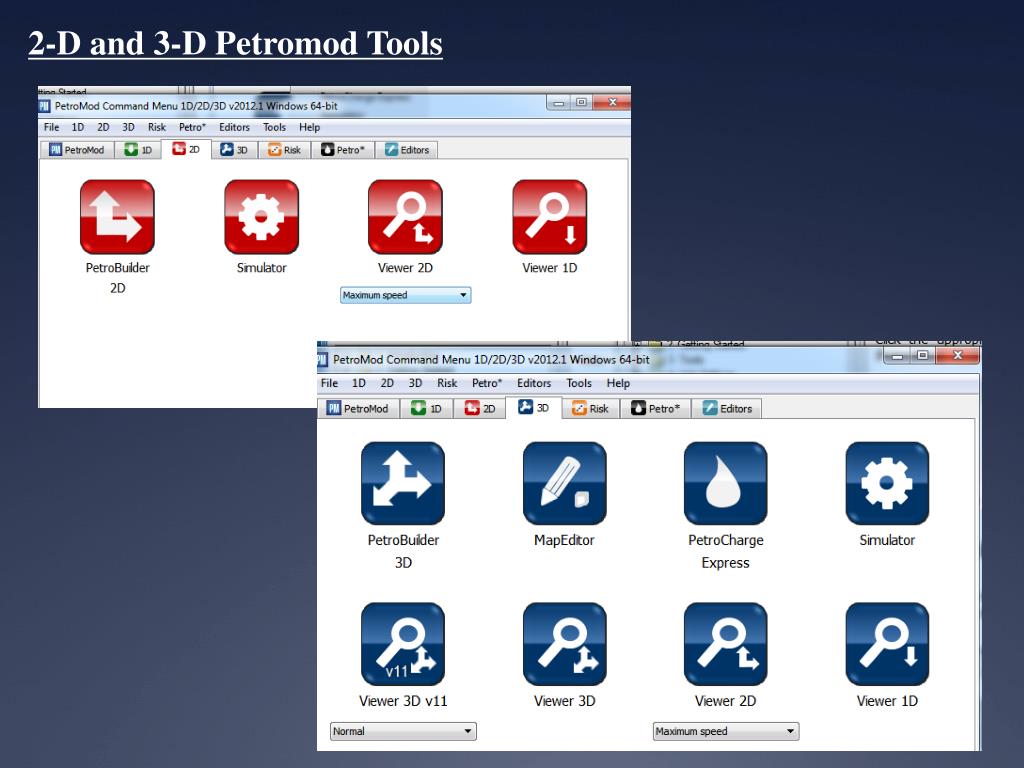Select the active 2D tab in 2D window
Viewport: 1024px width, 768px height.
[186, 150]
